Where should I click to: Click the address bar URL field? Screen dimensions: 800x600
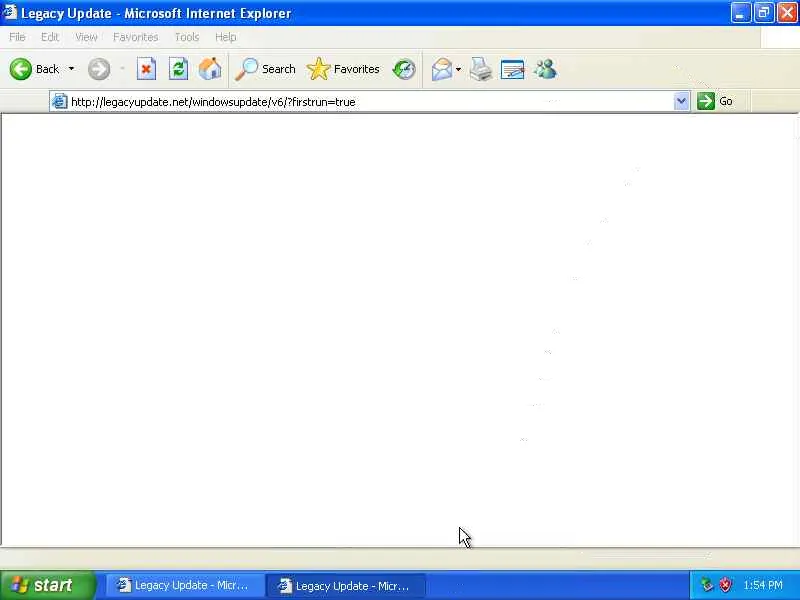[x=371, y=102]
